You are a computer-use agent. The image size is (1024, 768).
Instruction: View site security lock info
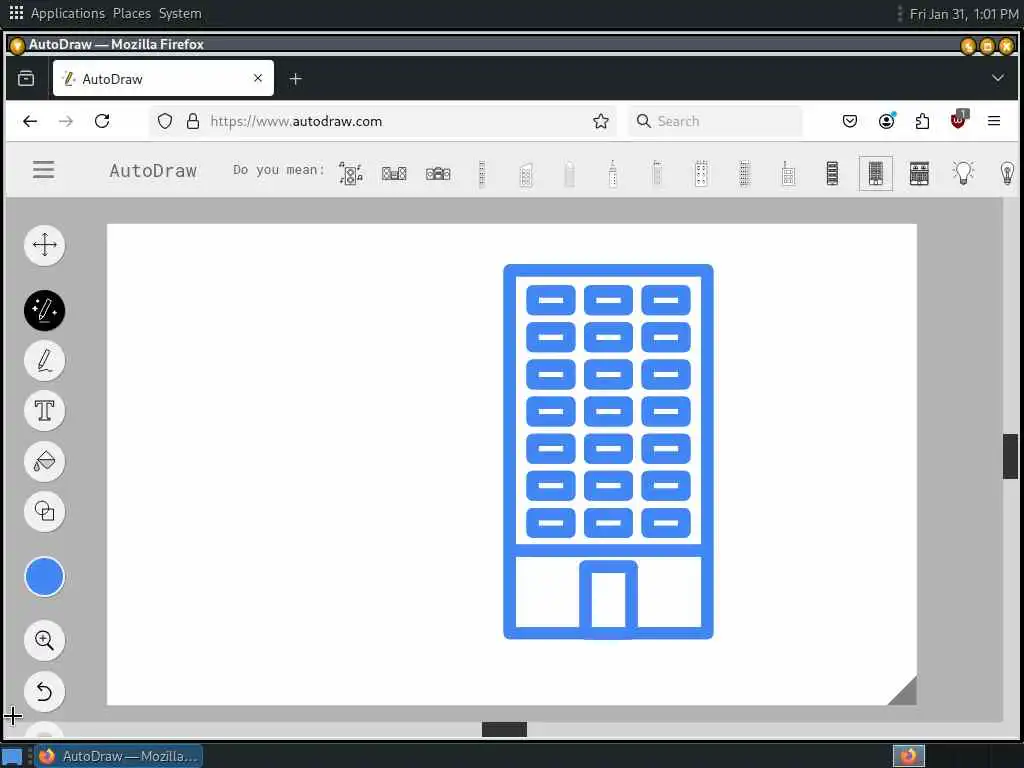point(193,121)
